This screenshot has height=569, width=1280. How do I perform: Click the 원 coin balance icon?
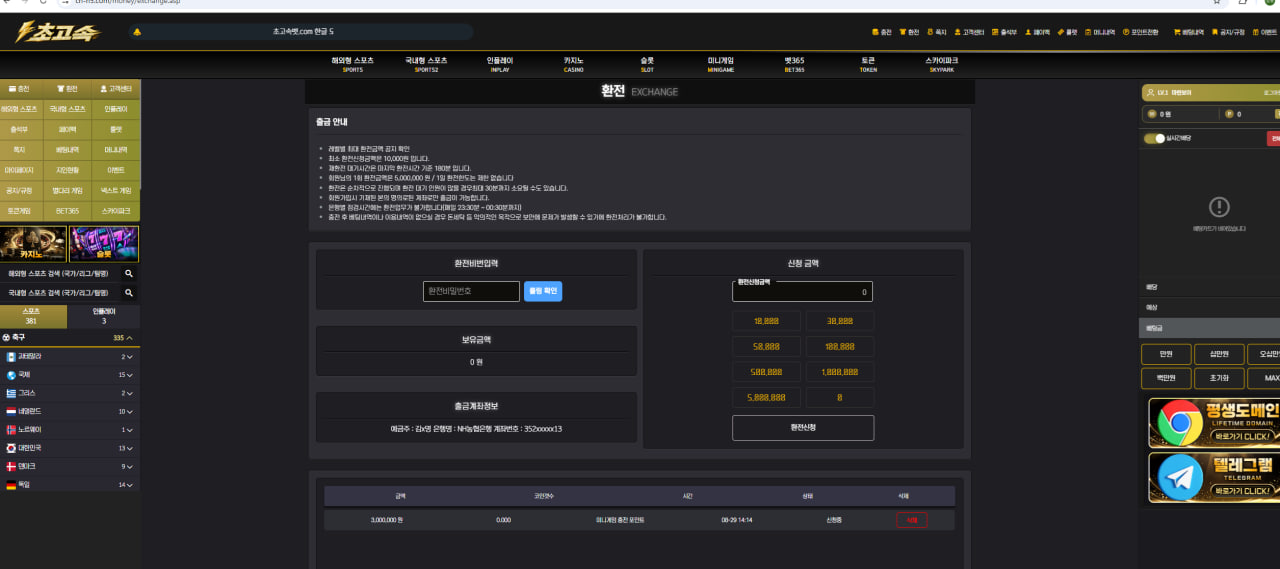click(1151, 114)
